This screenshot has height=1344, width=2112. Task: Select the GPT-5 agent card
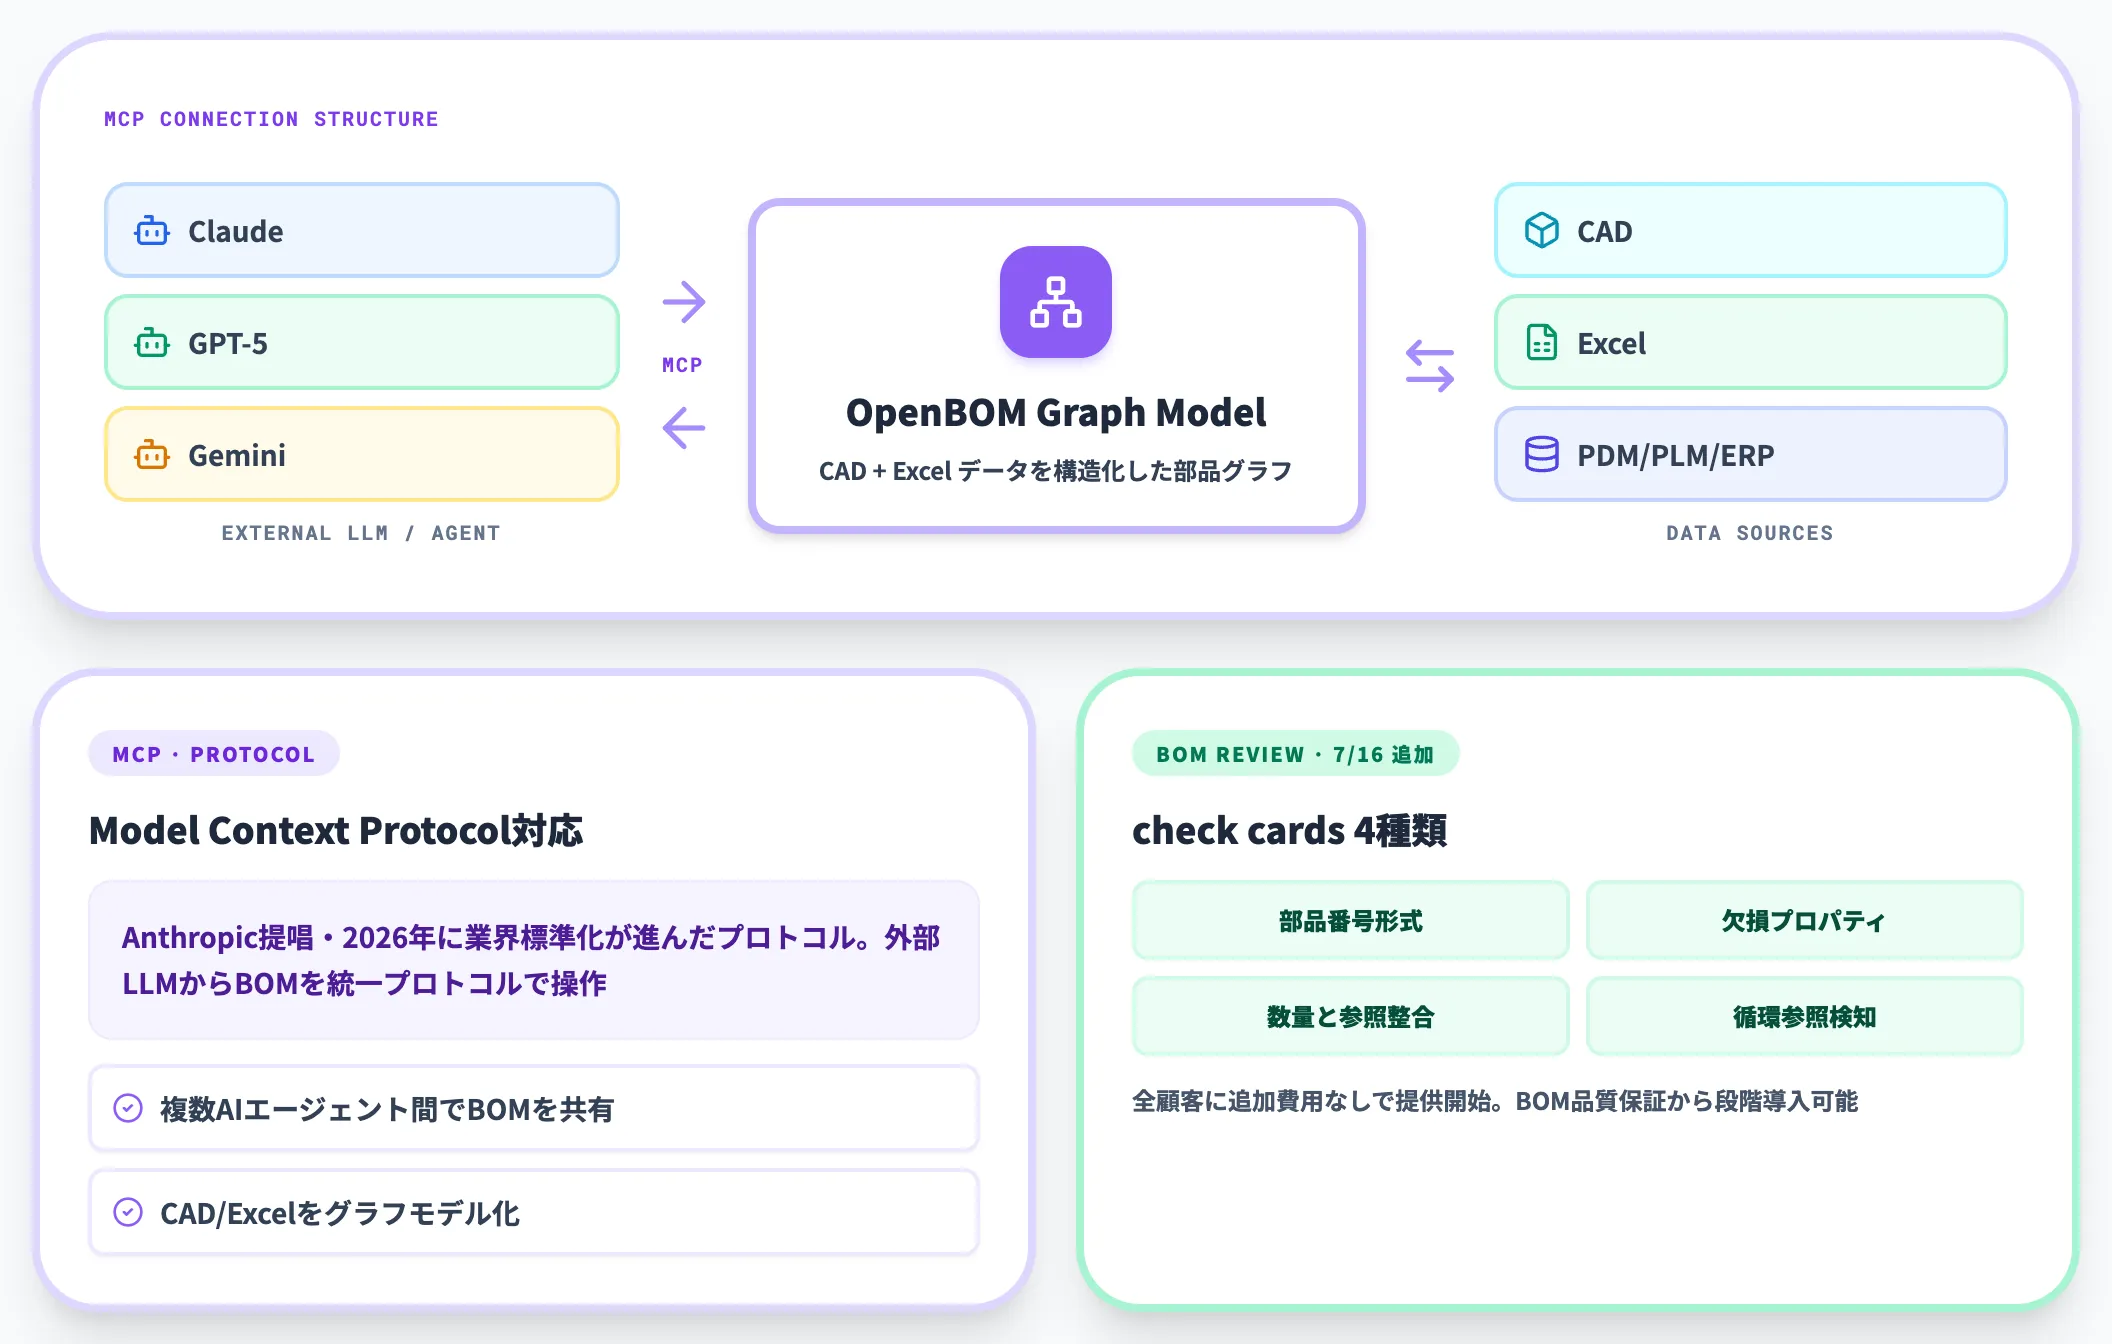362,342
